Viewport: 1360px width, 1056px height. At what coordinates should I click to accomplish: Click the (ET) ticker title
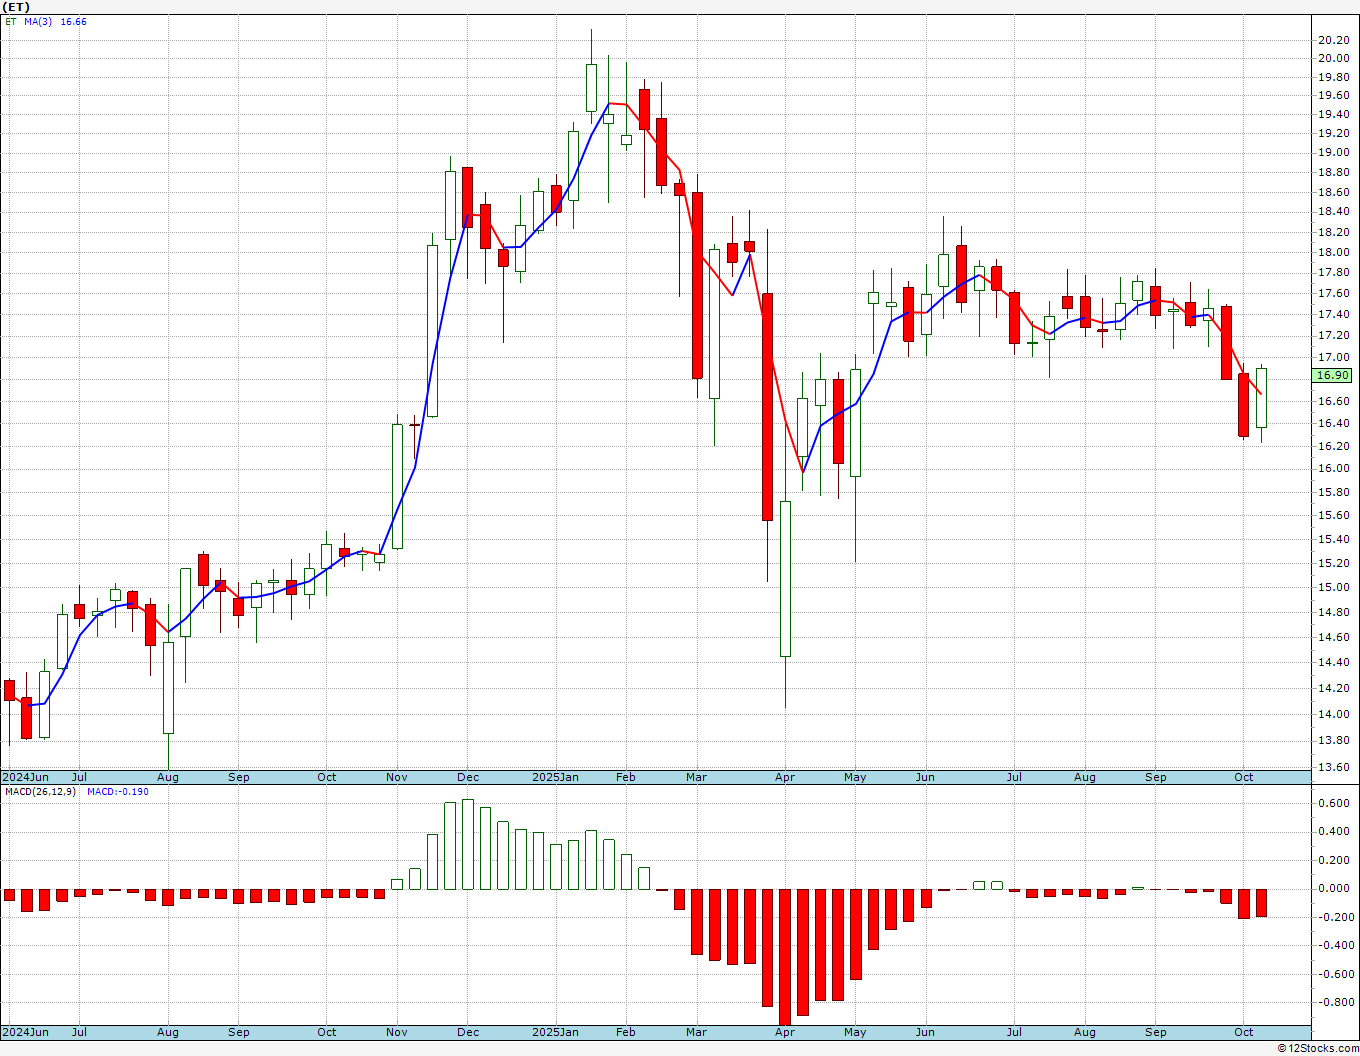pos(16,6)
